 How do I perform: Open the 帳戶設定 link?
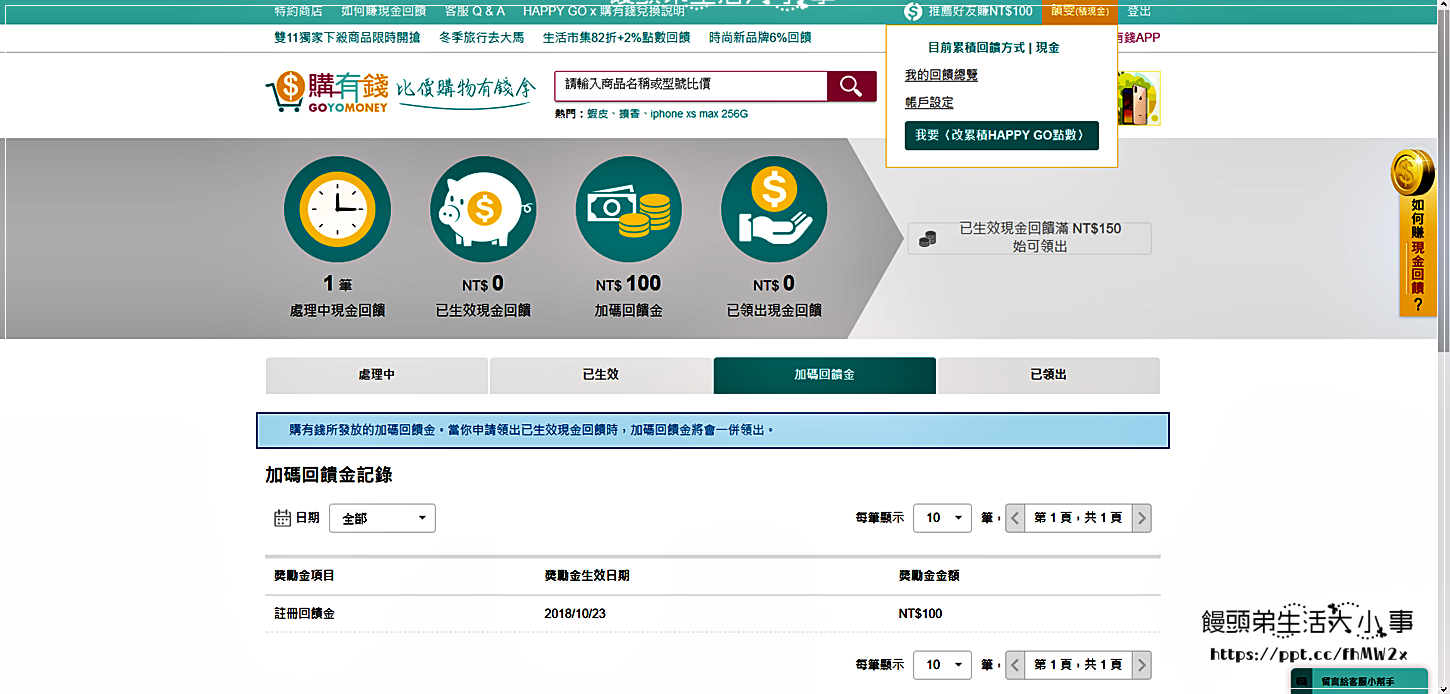929,102
